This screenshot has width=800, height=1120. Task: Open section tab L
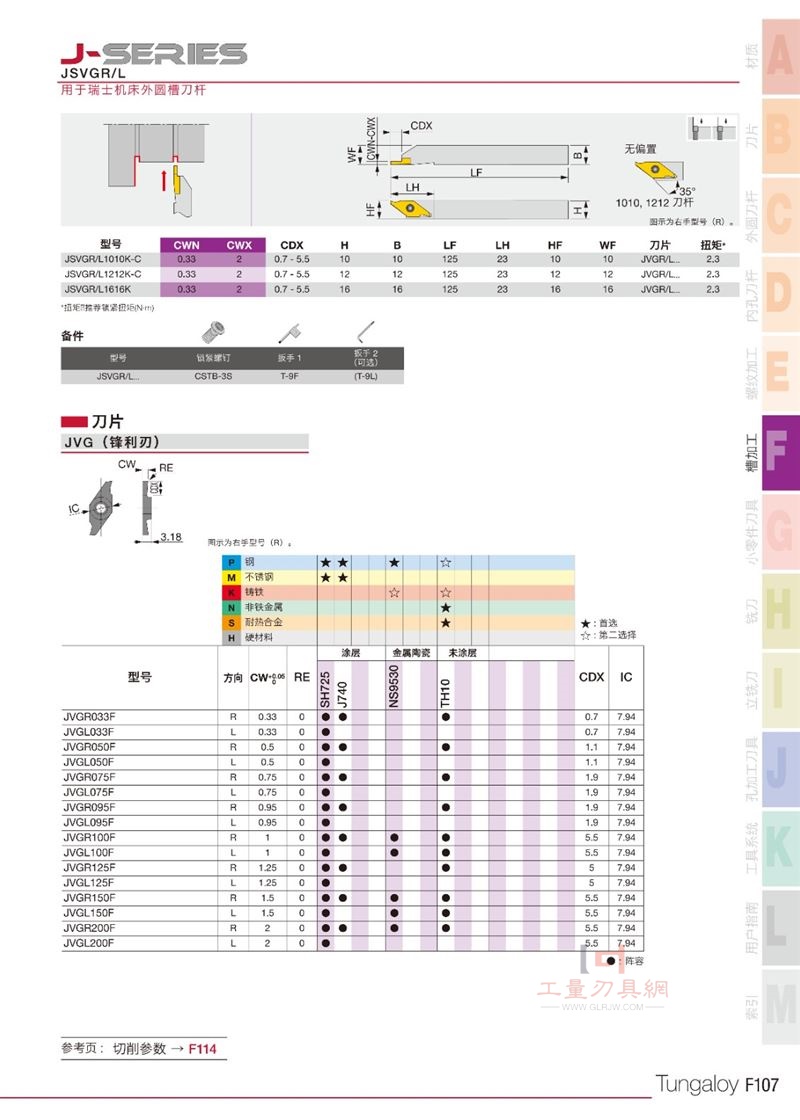tap(780, 929)
